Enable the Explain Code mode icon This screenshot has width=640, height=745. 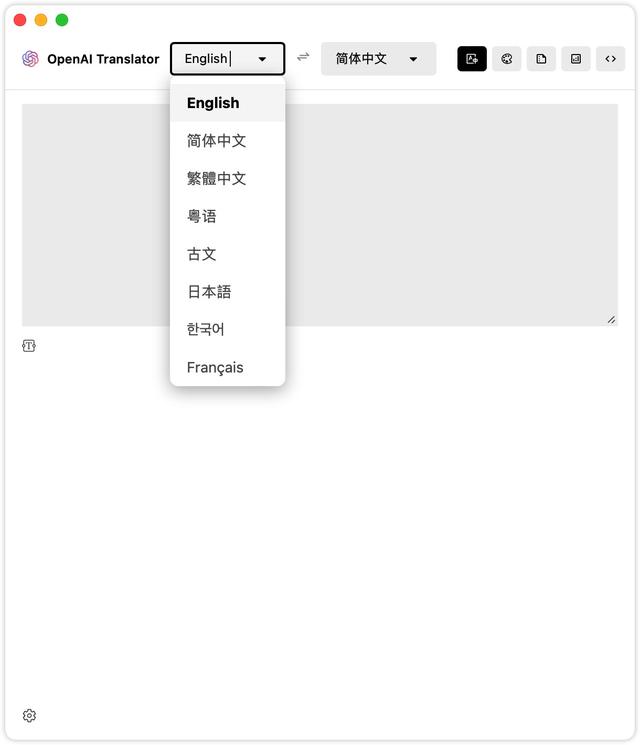610,59
